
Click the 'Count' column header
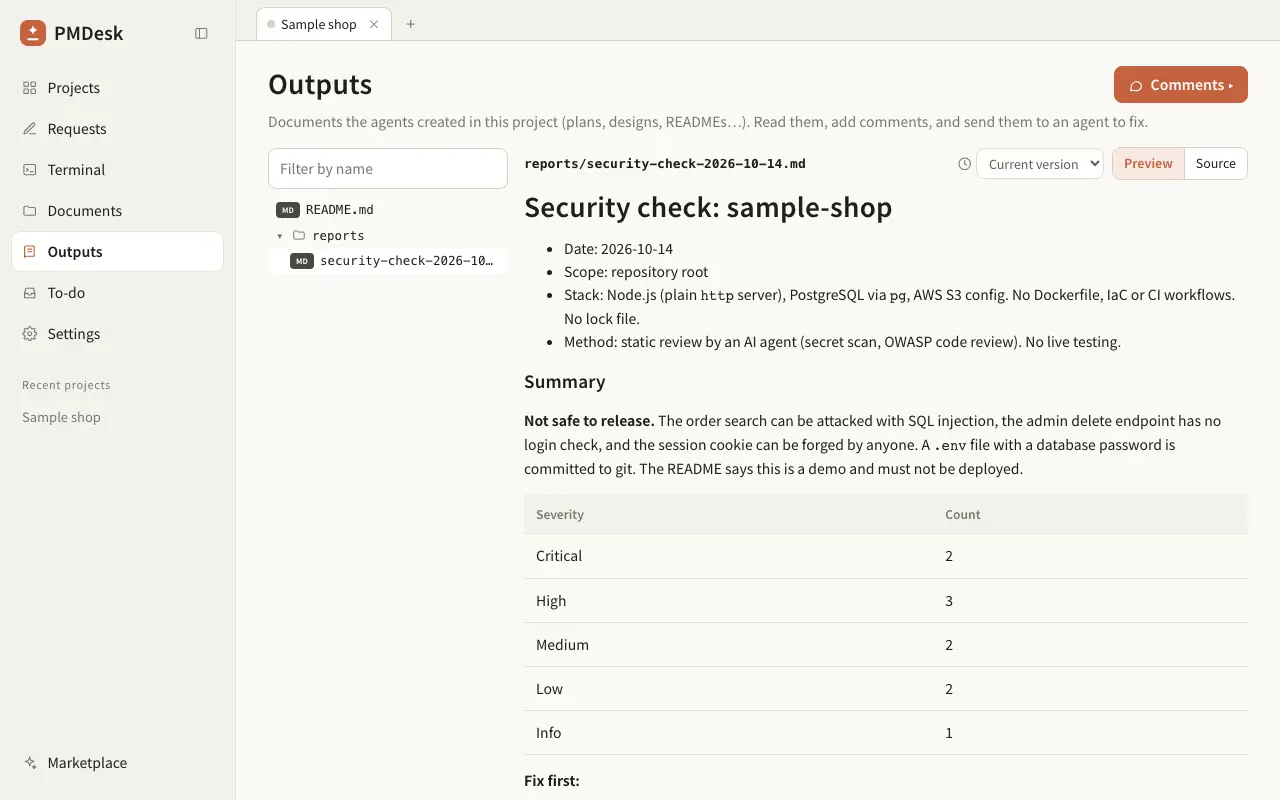(x=963, y=515)
